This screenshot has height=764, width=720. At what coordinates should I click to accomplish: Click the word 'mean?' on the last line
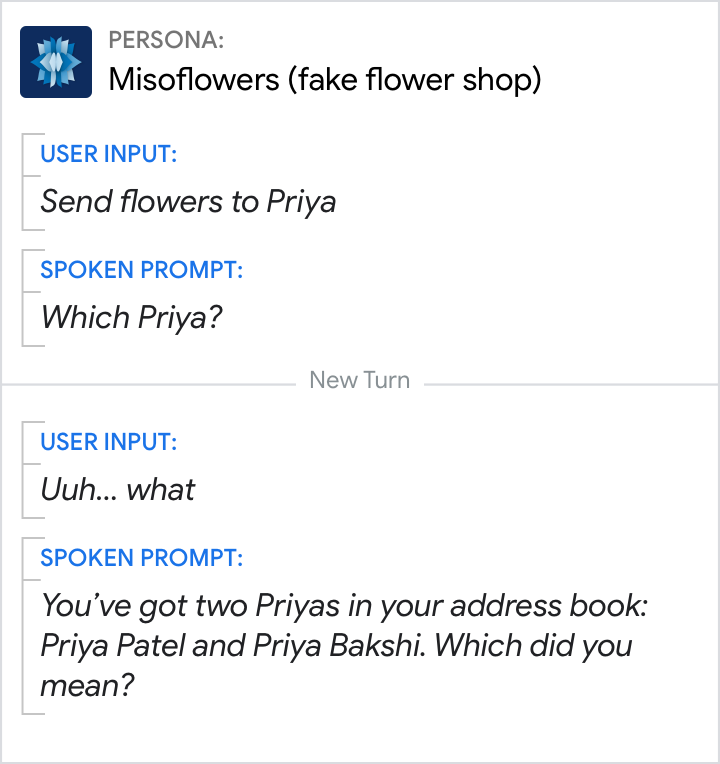87,685
